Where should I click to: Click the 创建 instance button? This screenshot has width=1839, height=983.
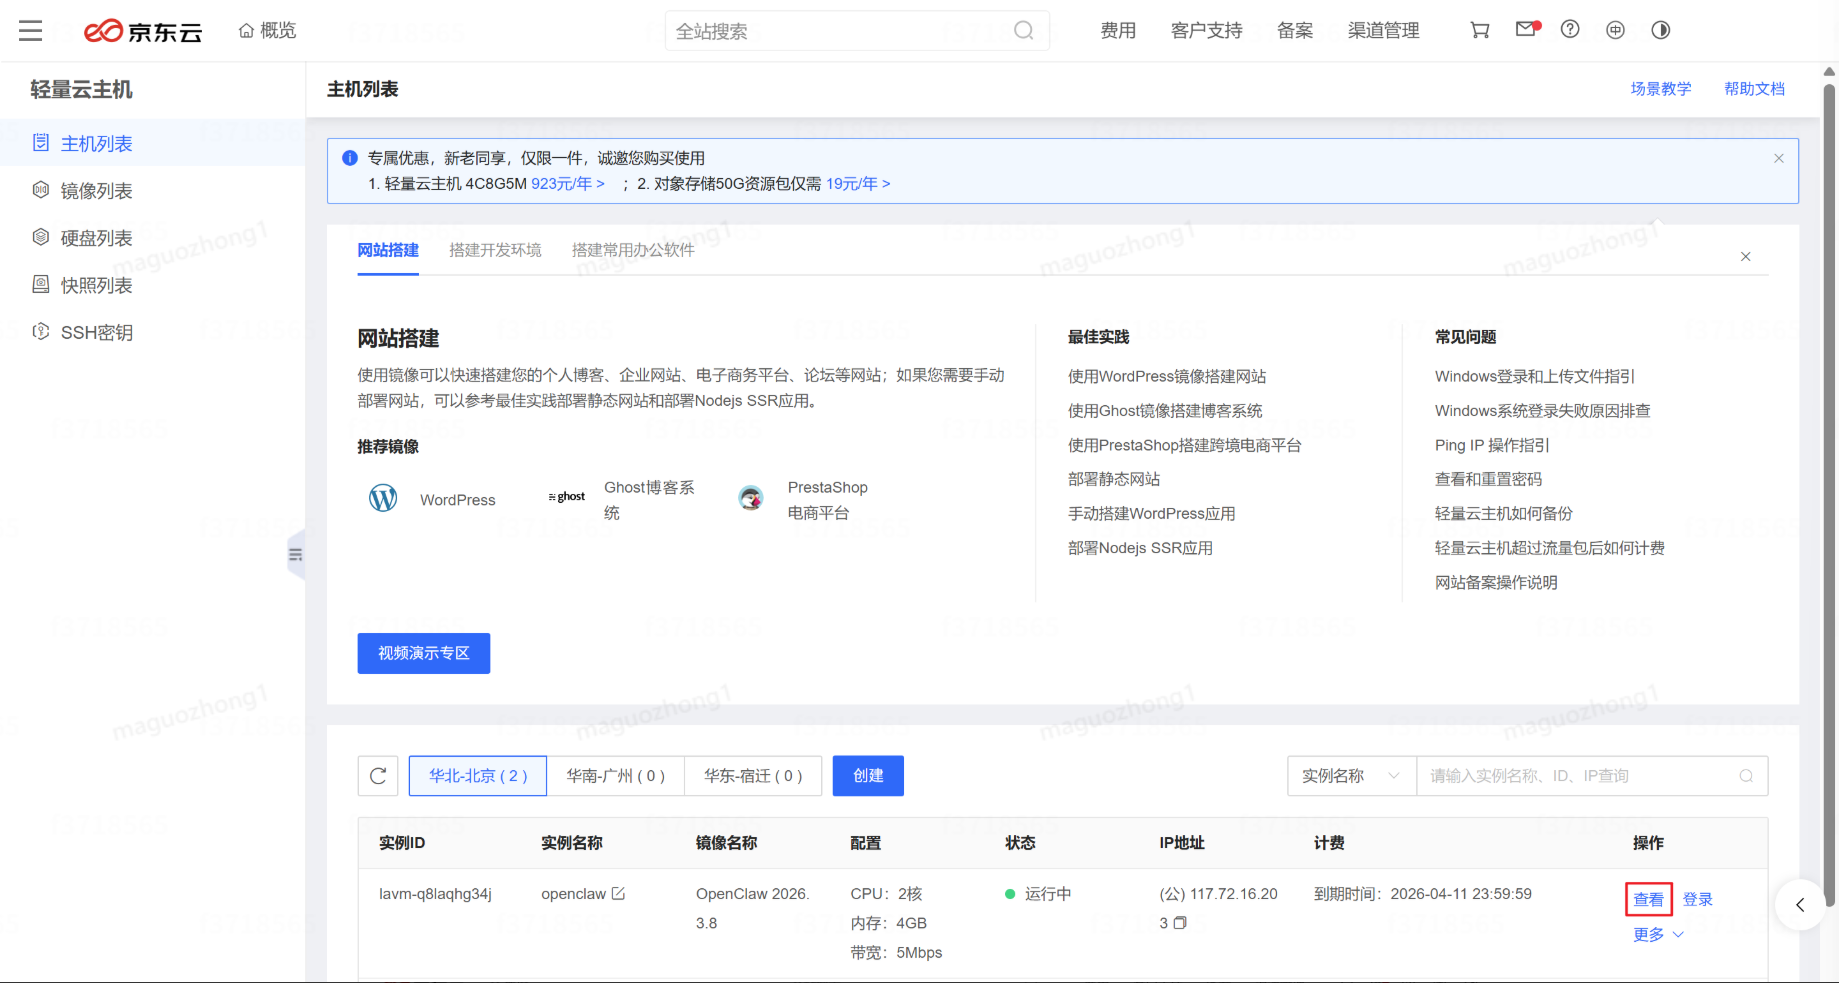[868, 776]
